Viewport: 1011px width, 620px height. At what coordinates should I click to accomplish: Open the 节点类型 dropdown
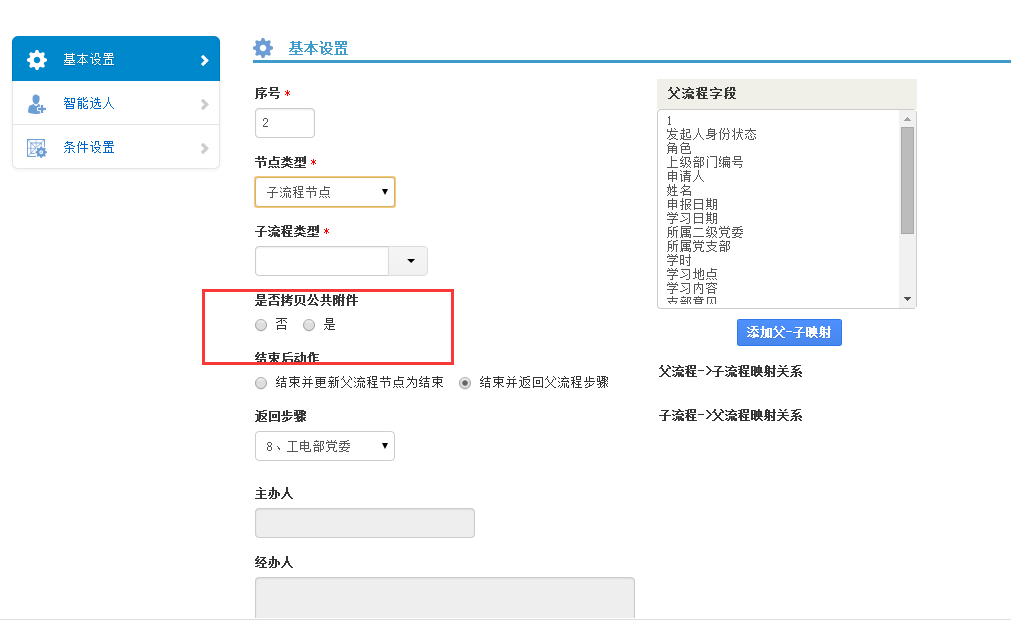pos(325,192)
